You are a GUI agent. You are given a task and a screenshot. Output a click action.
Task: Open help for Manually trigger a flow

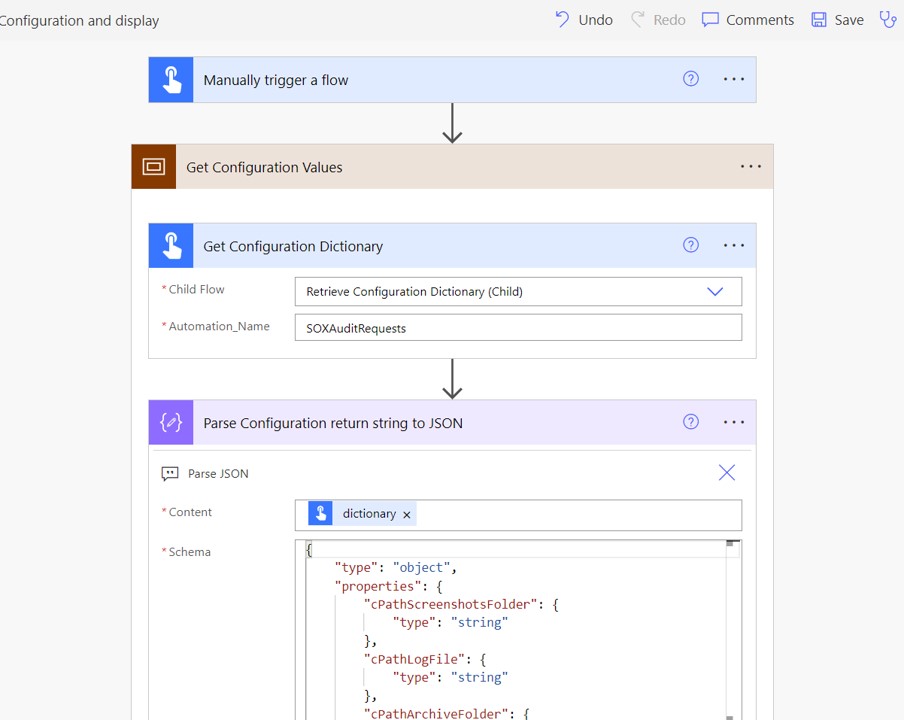[x=691, y=79]
